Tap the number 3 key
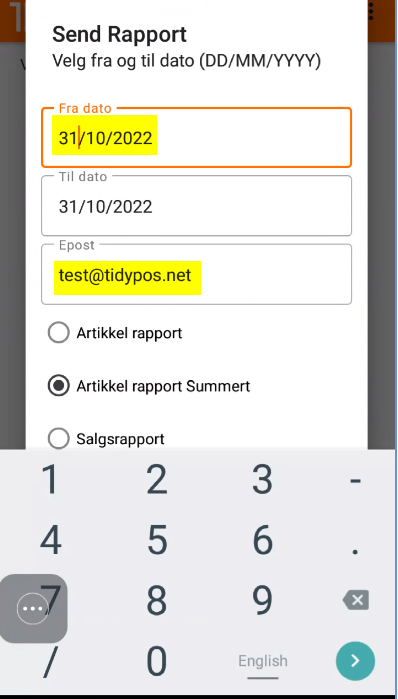This screenshot has height=699, width=398. [263, 480]
